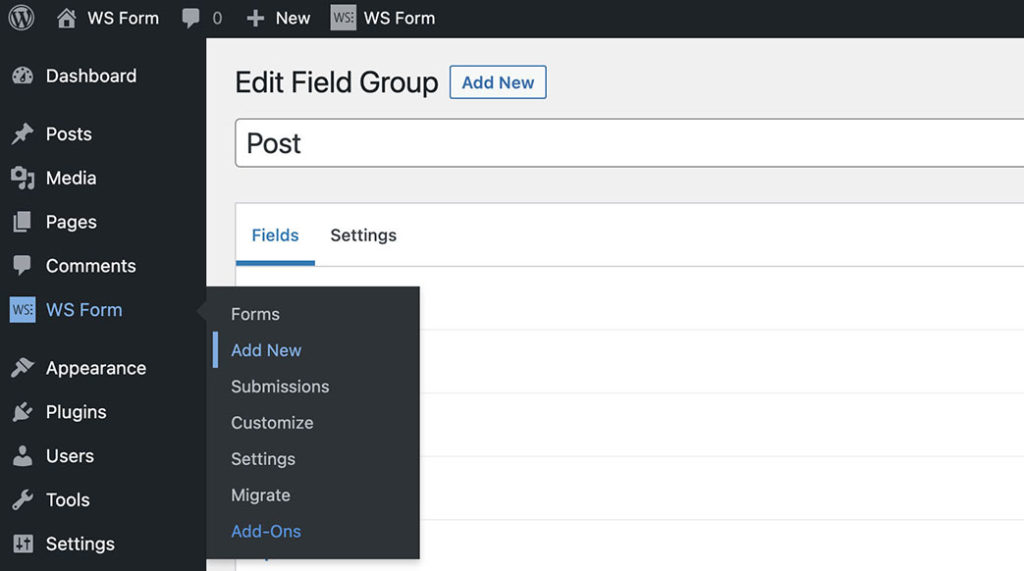This screenshot has width=1024, height=571.
Task: Click the WS Form logo icon in admin bar
Action: pyautogui.click(x=343, y=18)
